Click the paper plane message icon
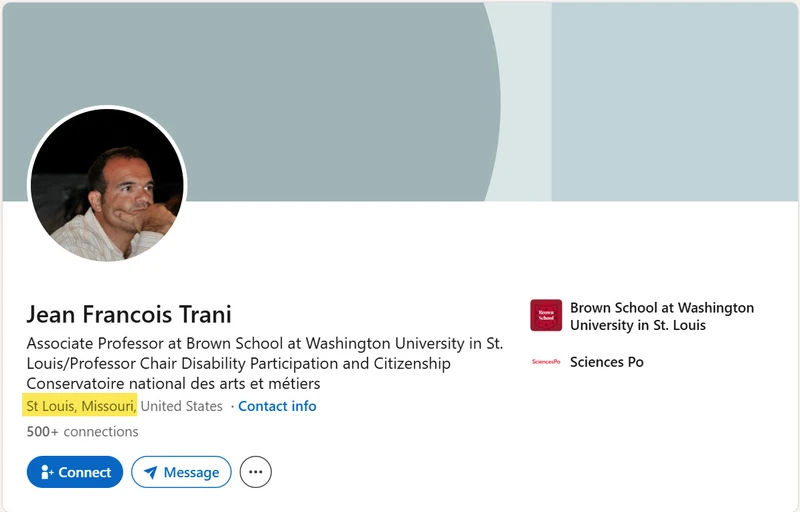800x512 pixels. pyautogui.click(x=151, y=473)
